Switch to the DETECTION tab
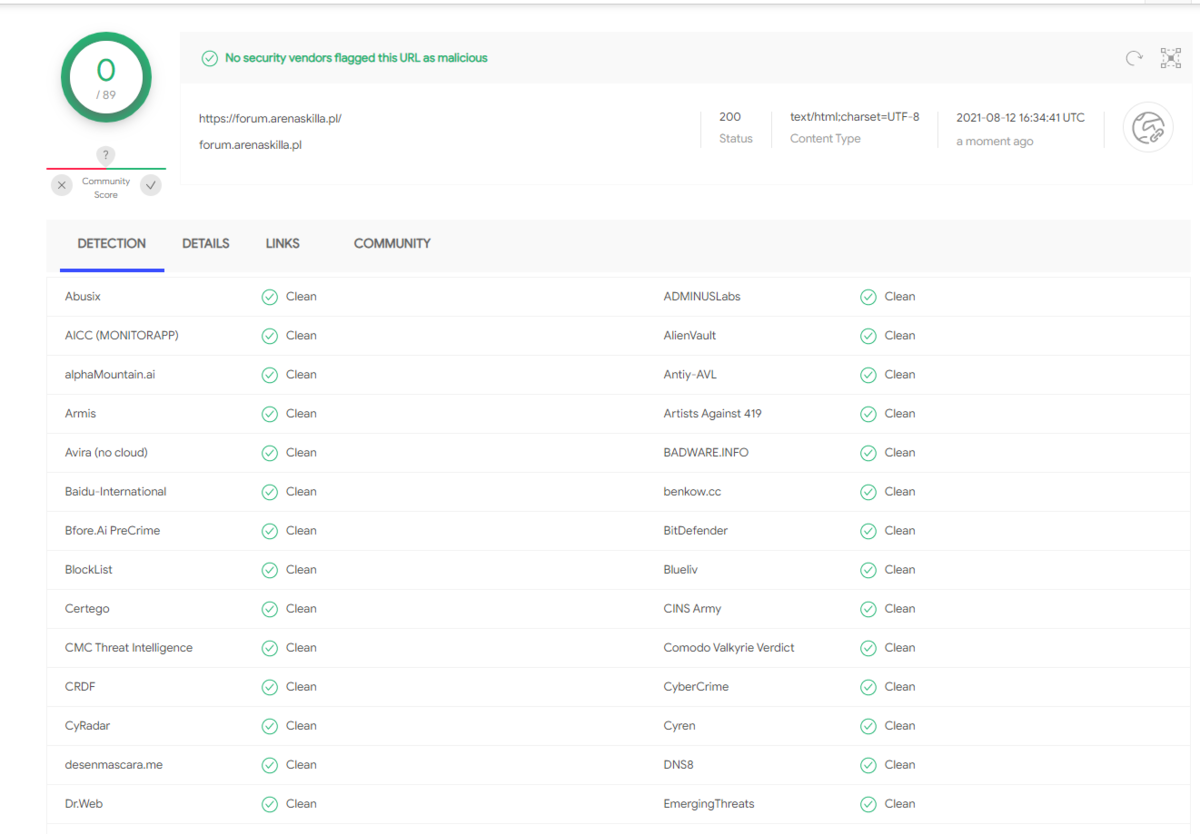This screenshot has width=1200, height=834. point(112,244)
